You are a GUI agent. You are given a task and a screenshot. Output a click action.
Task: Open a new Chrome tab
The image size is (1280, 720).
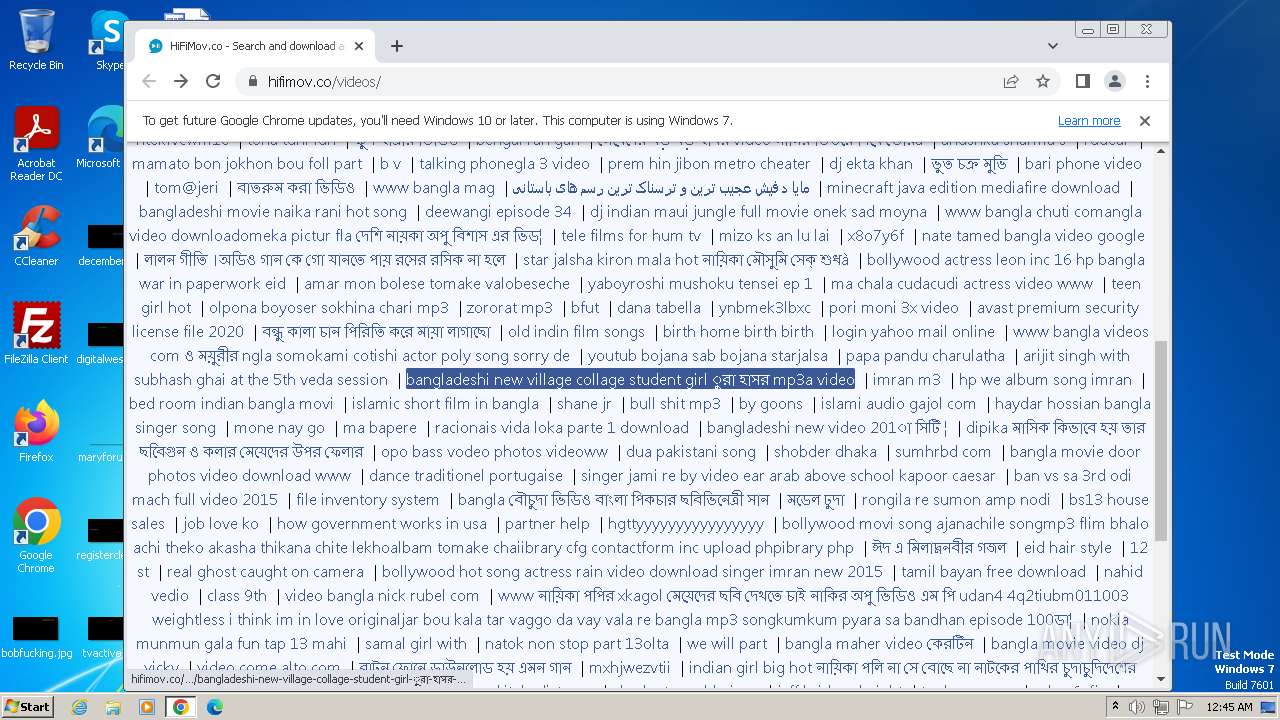click(x=397, y=46)
